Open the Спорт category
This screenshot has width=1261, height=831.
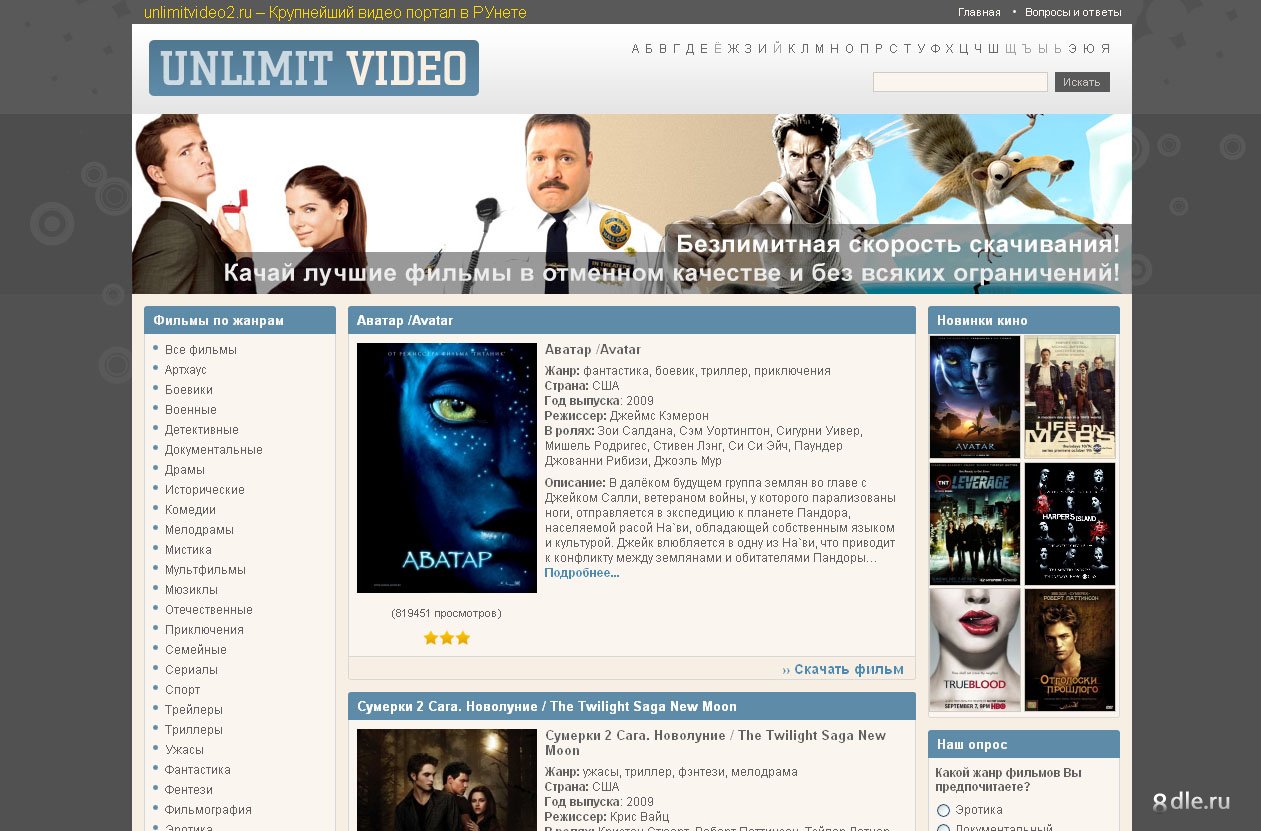pyautogui.click(x=183, y=690)
